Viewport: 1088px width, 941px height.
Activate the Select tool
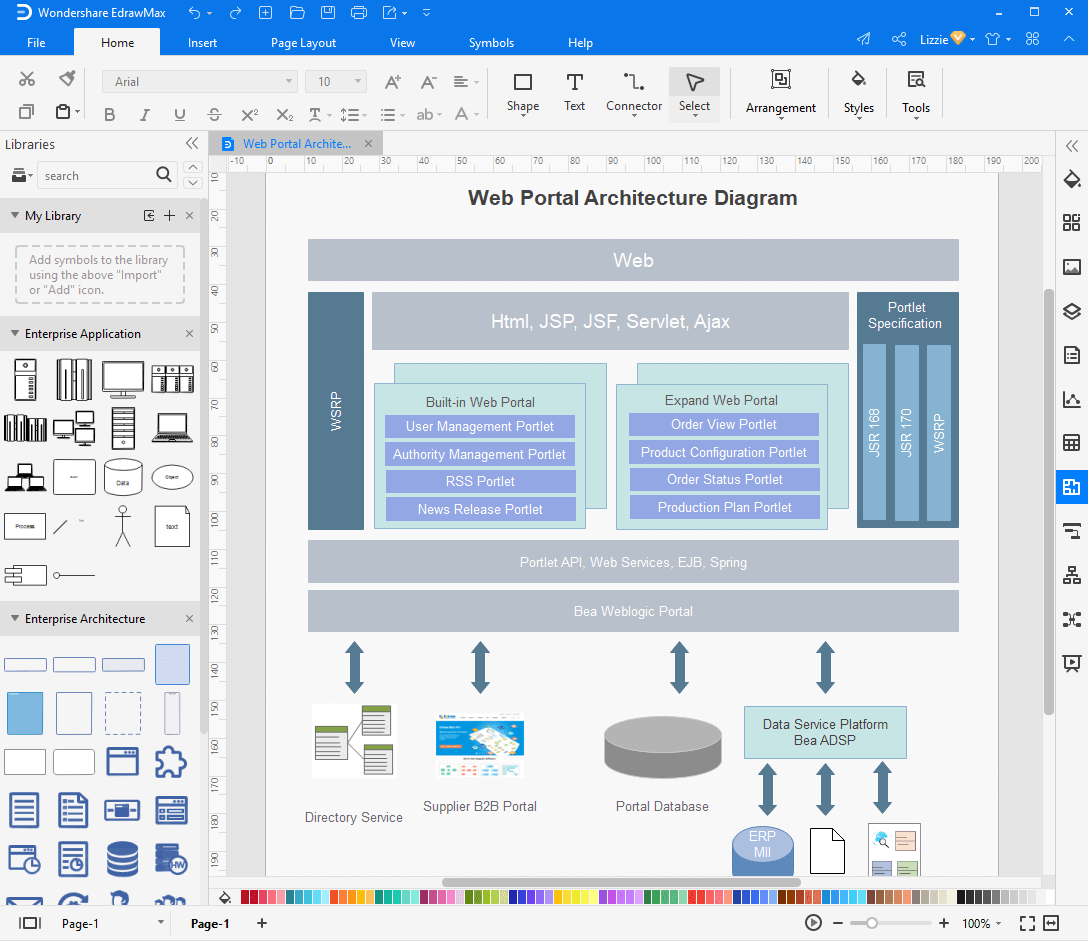(694, 93)
